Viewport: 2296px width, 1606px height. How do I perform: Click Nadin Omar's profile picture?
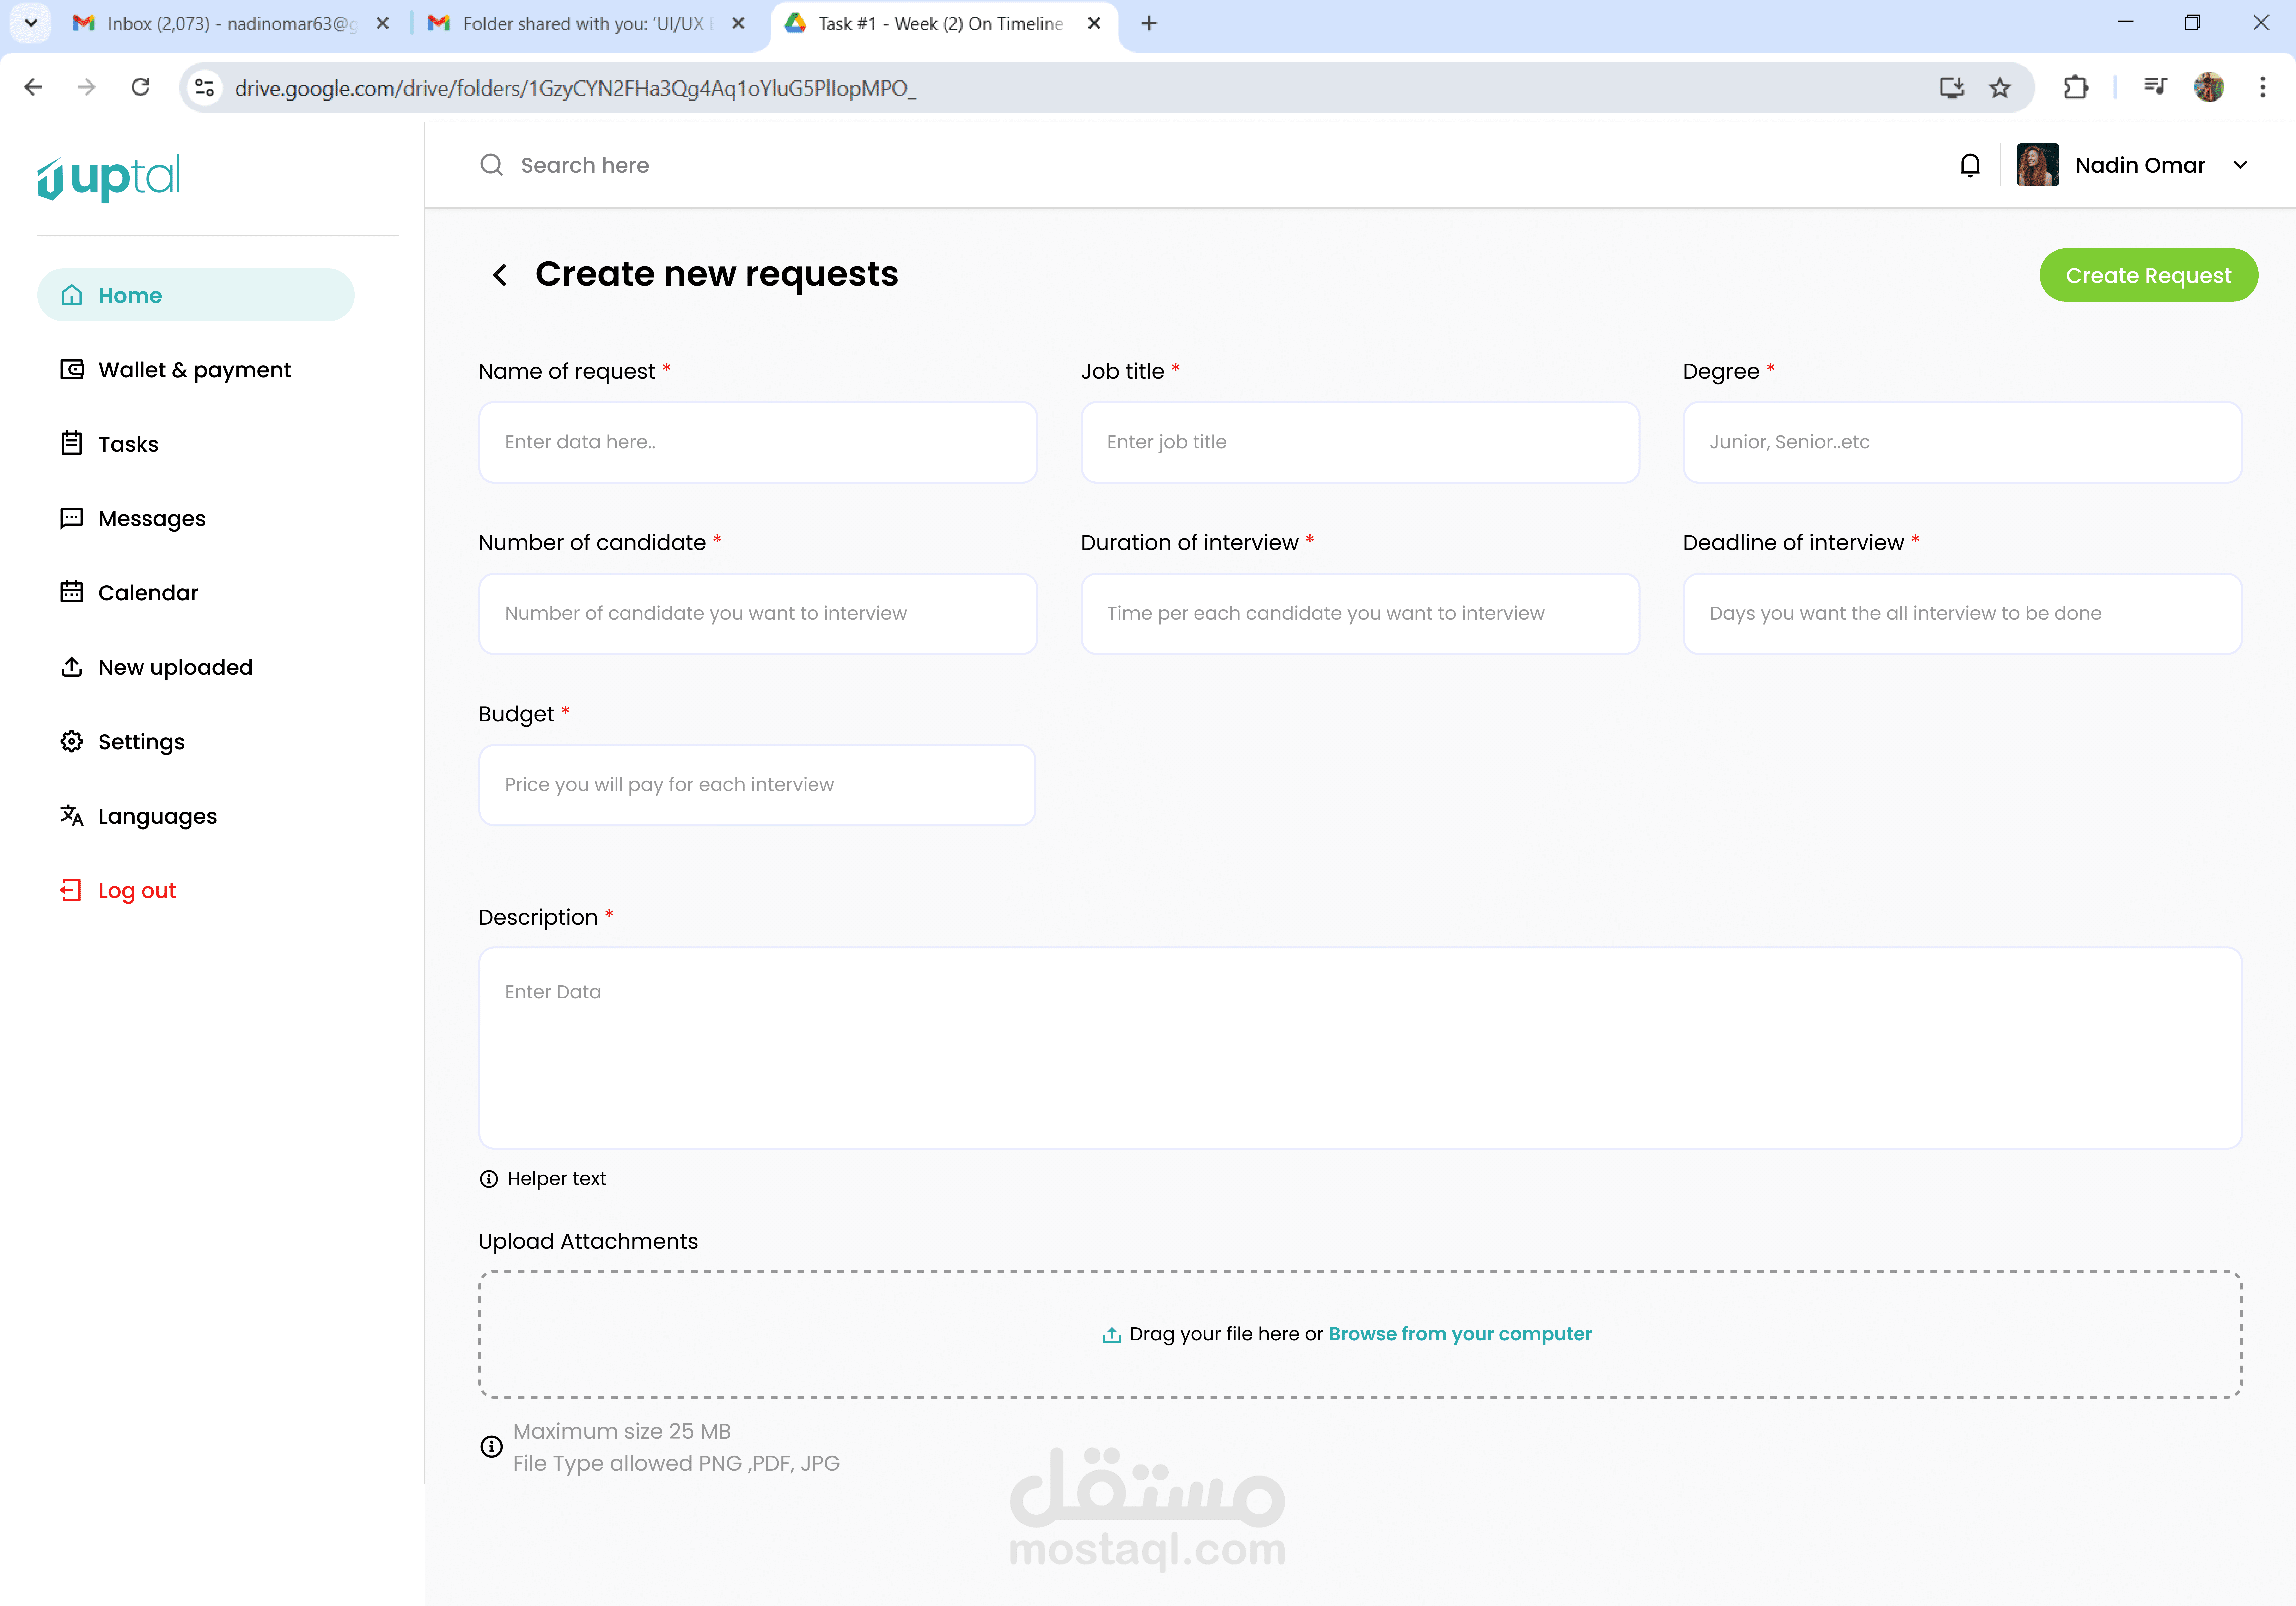pyautogui.click(x=2038, y=165)
